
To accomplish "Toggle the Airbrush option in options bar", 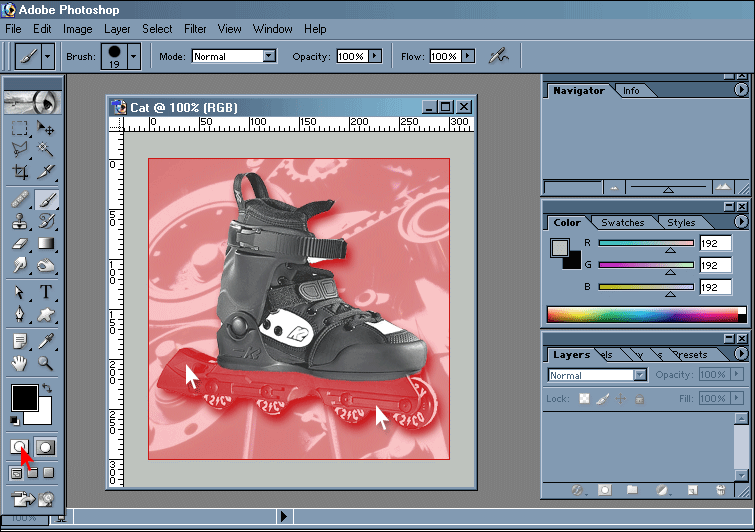I will pyautogui.click(x=497, y=56).
